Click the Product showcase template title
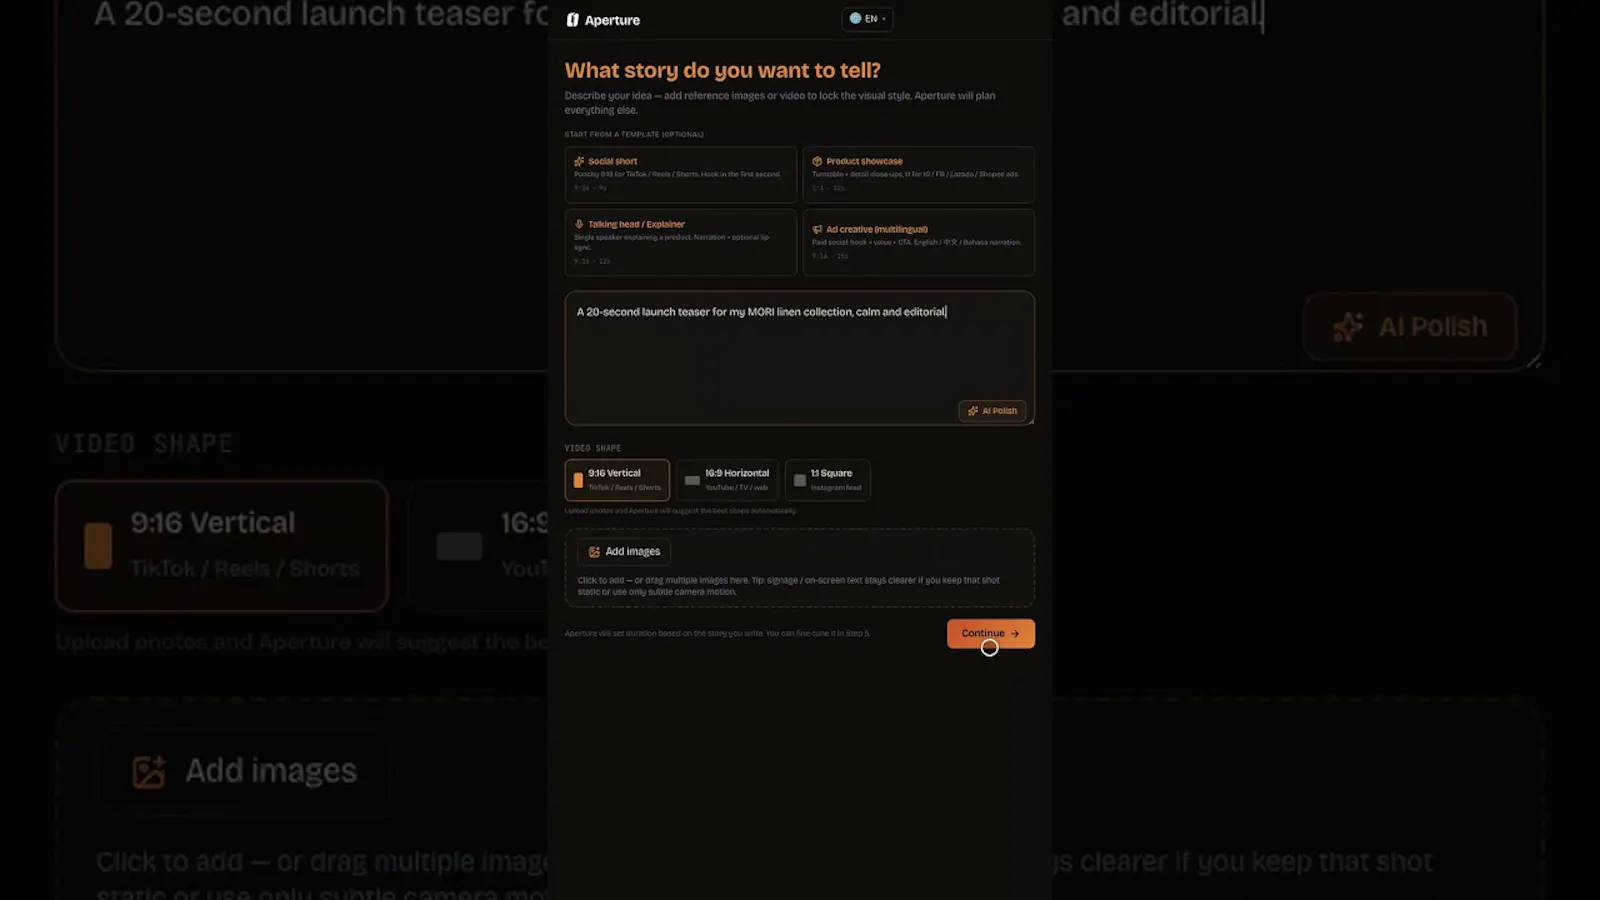Screen dimensions: 1600x900 pyautogui.click(x=864, y=161)
